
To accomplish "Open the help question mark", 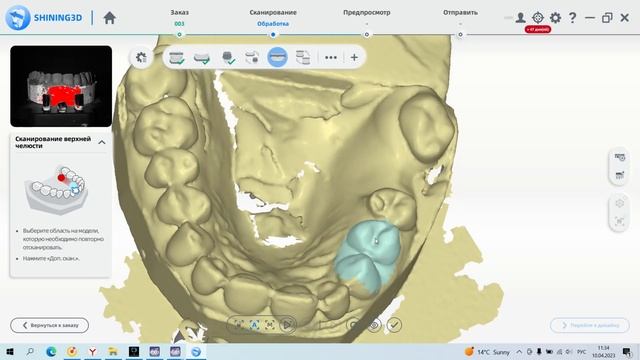I will click(x=572, y=18).
